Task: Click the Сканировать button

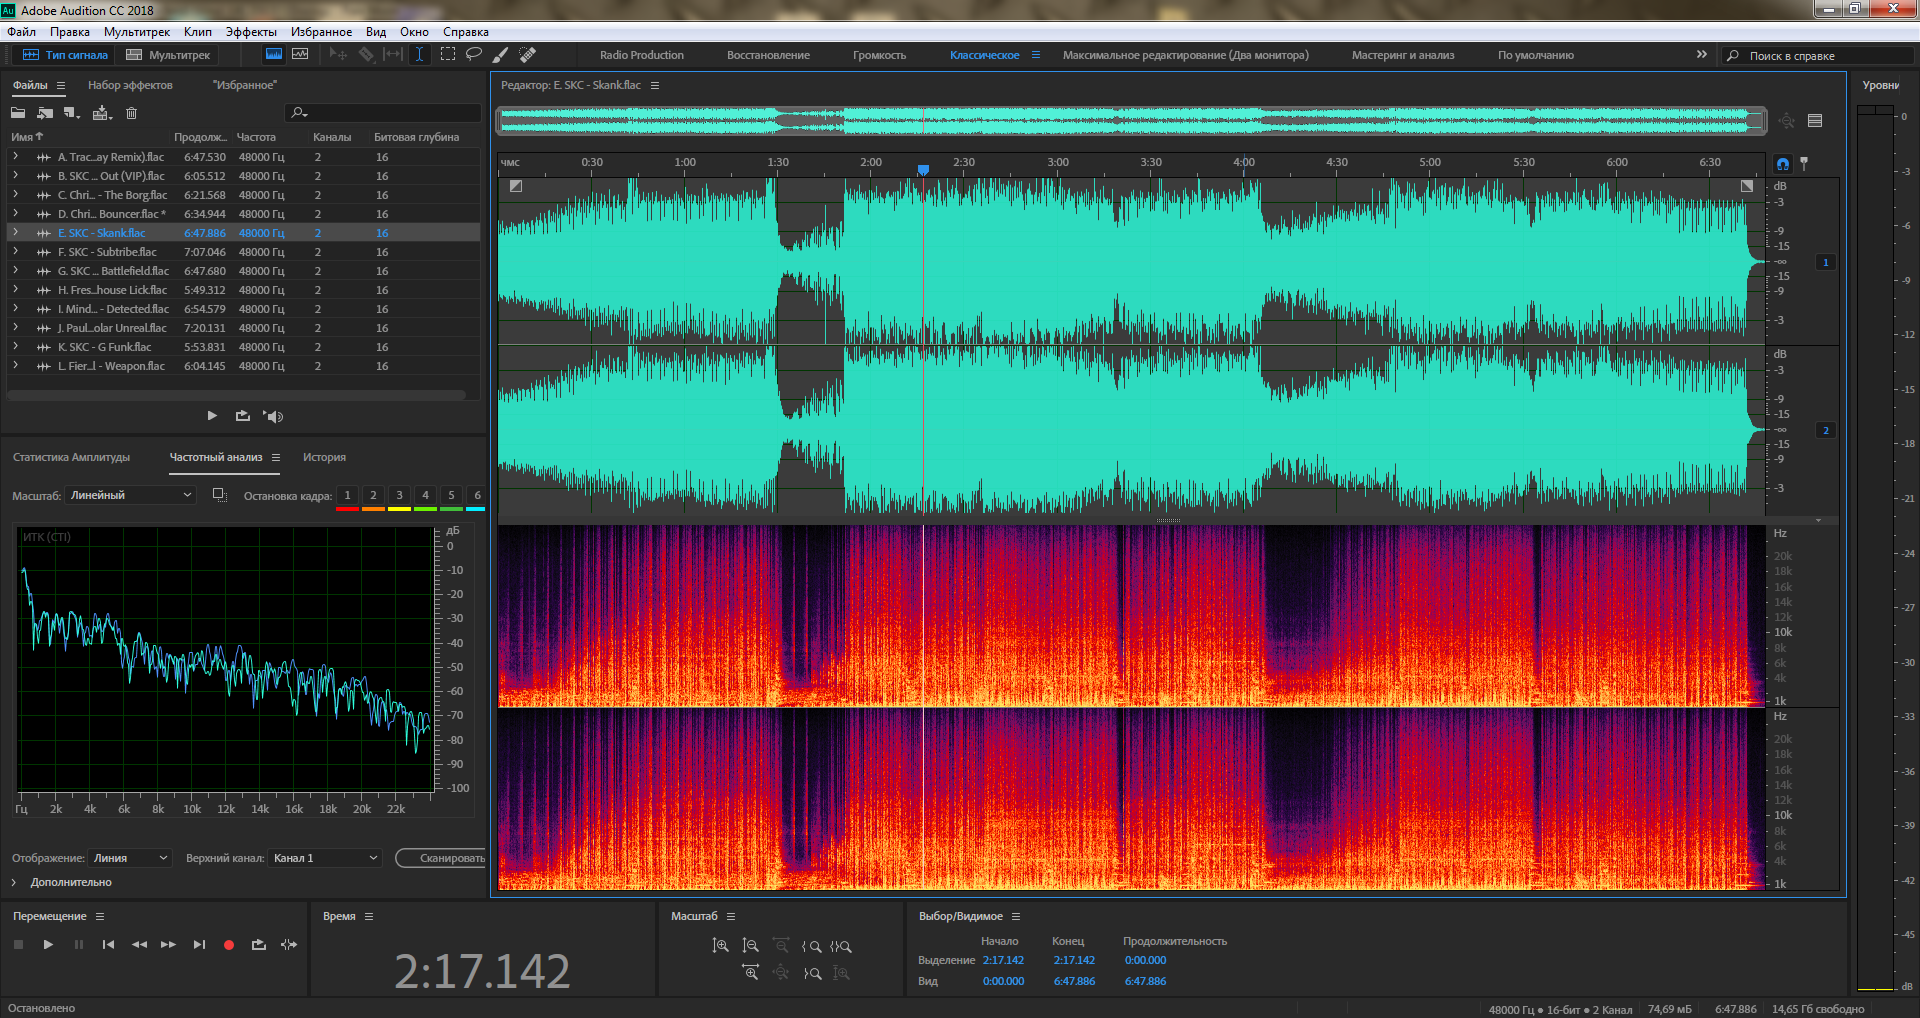Action: (x=445, y=858)
